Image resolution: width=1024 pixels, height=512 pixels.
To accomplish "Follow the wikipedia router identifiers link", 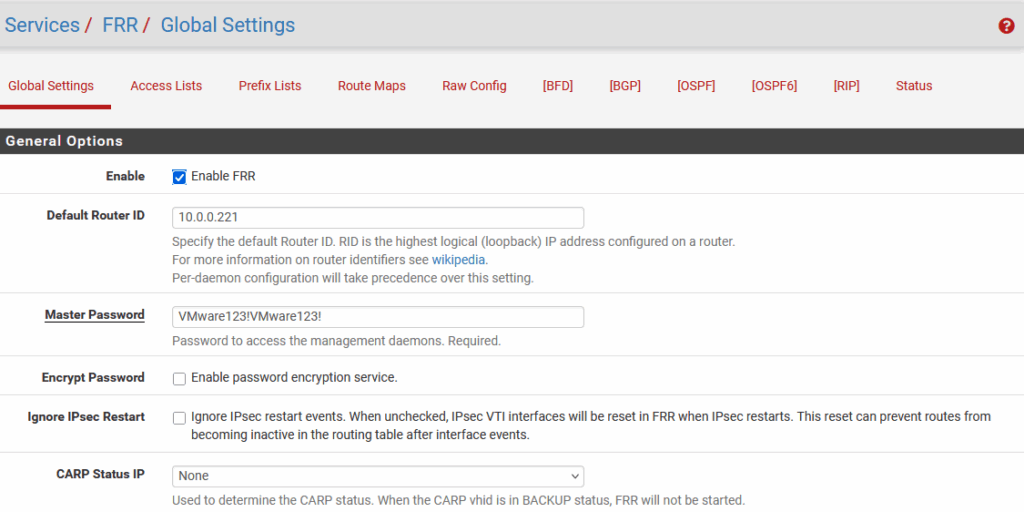I will [x=458, y=260].
